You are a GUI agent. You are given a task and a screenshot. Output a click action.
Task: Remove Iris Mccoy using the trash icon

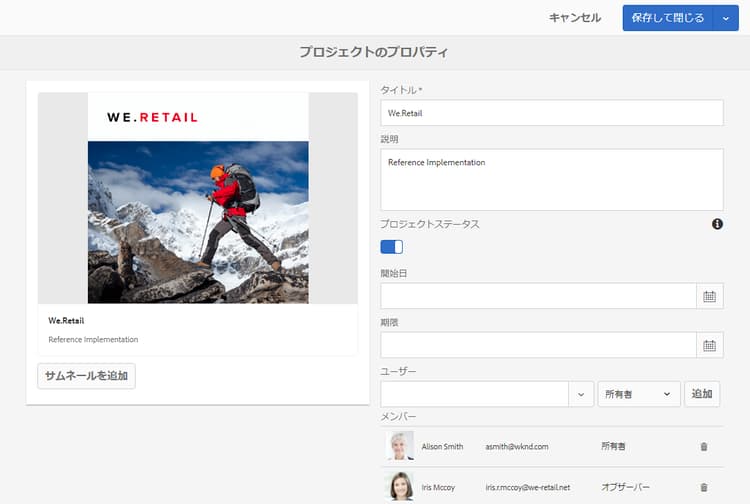(x=704, y=487)
